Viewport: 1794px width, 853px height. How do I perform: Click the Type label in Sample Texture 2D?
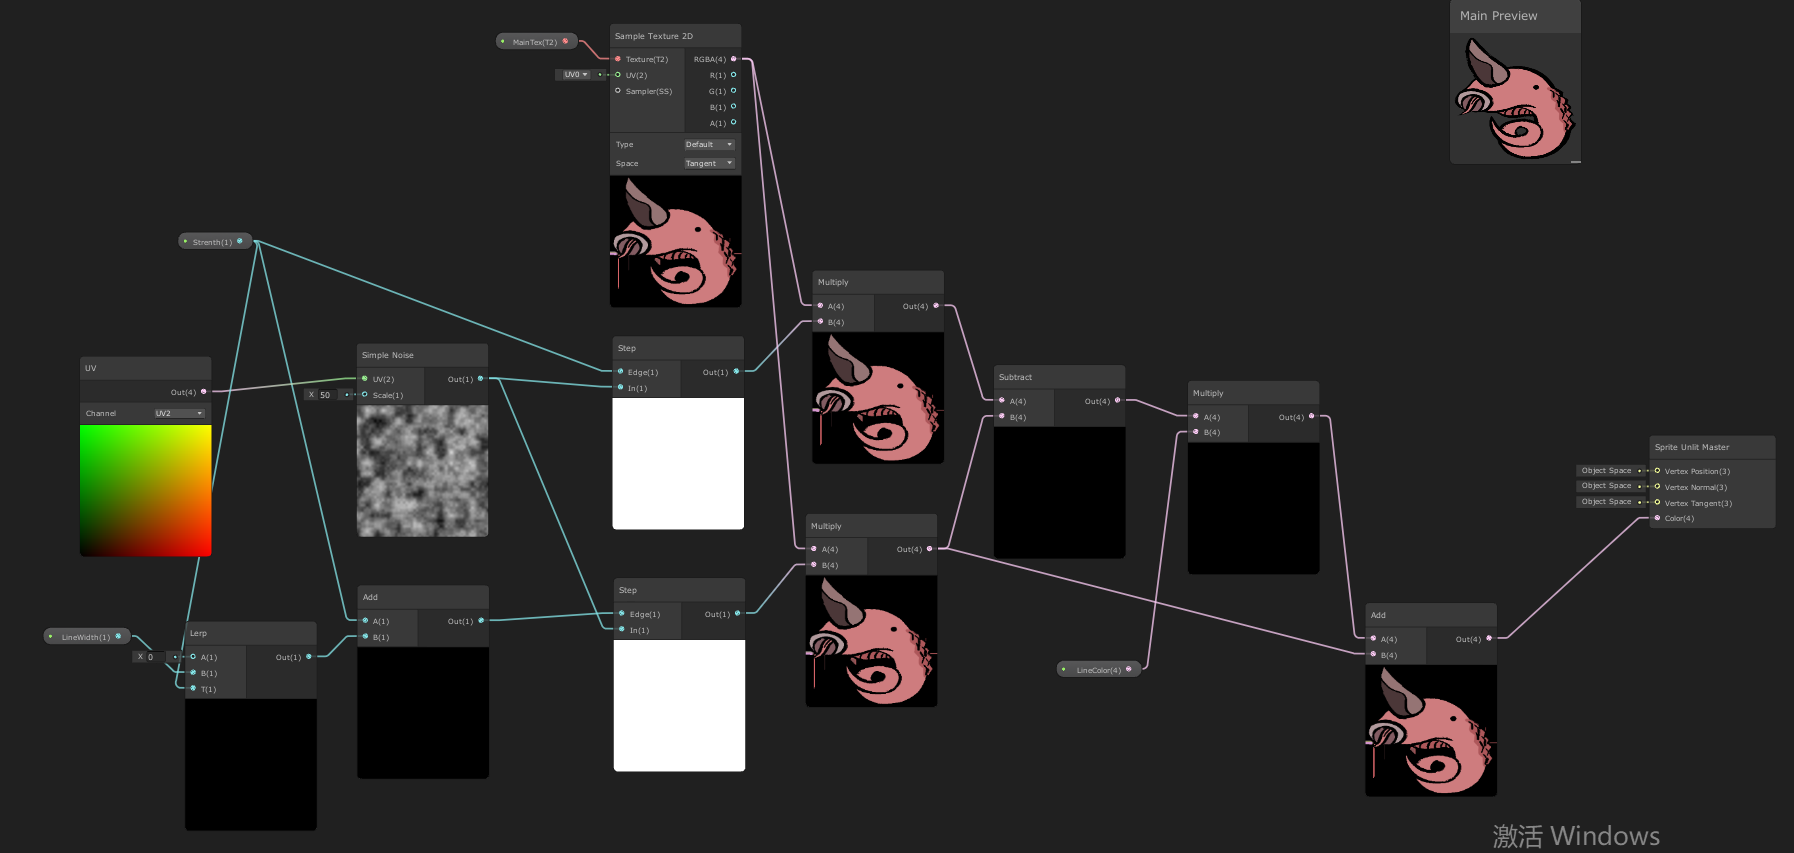(625, 145)
